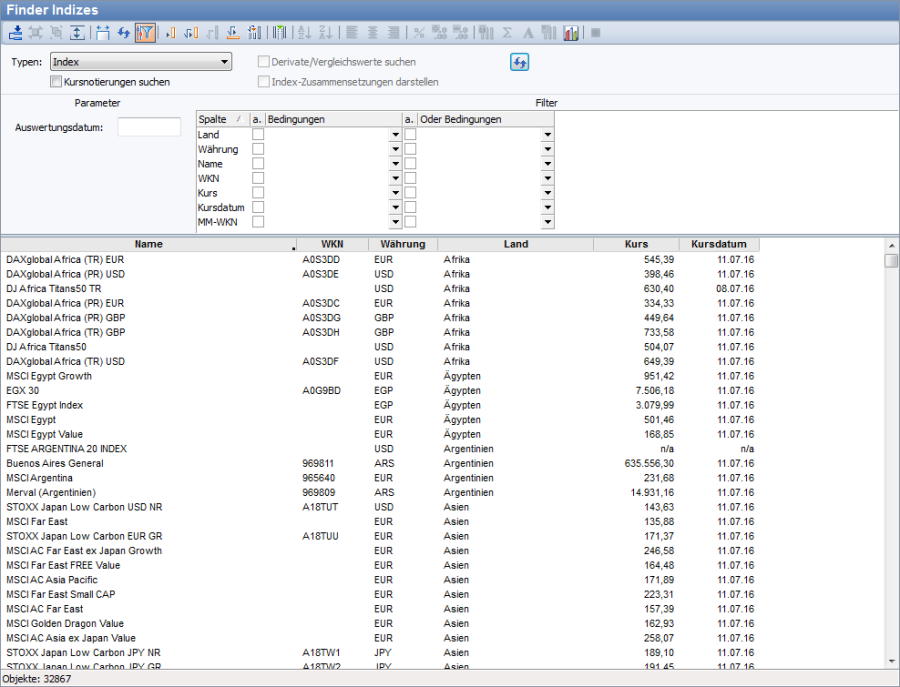This screenshot has height=687, width=900.
Task: Click the fit row height toolbar icon
Action: [x=78, y=33]
